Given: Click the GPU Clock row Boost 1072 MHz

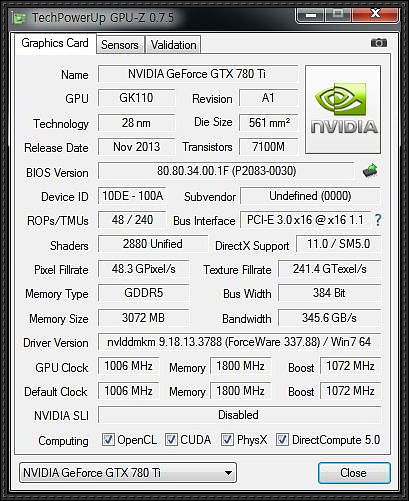Looking at the screenshot, I should click(350, 366).
